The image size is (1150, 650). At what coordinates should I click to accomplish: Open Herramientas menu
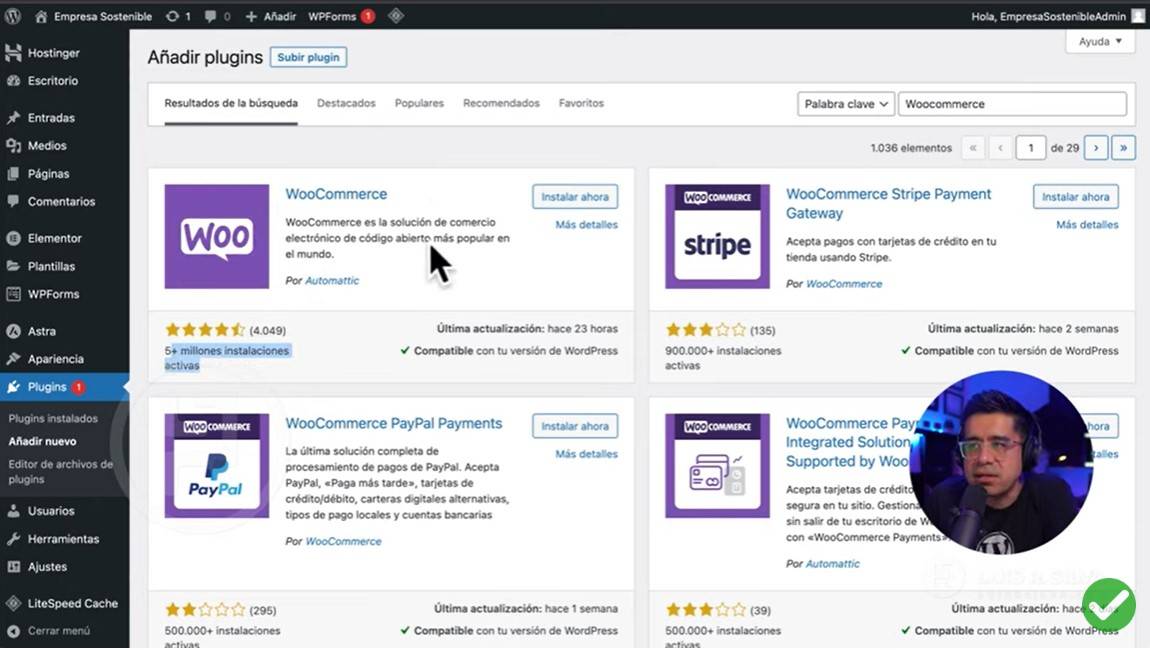65,538
